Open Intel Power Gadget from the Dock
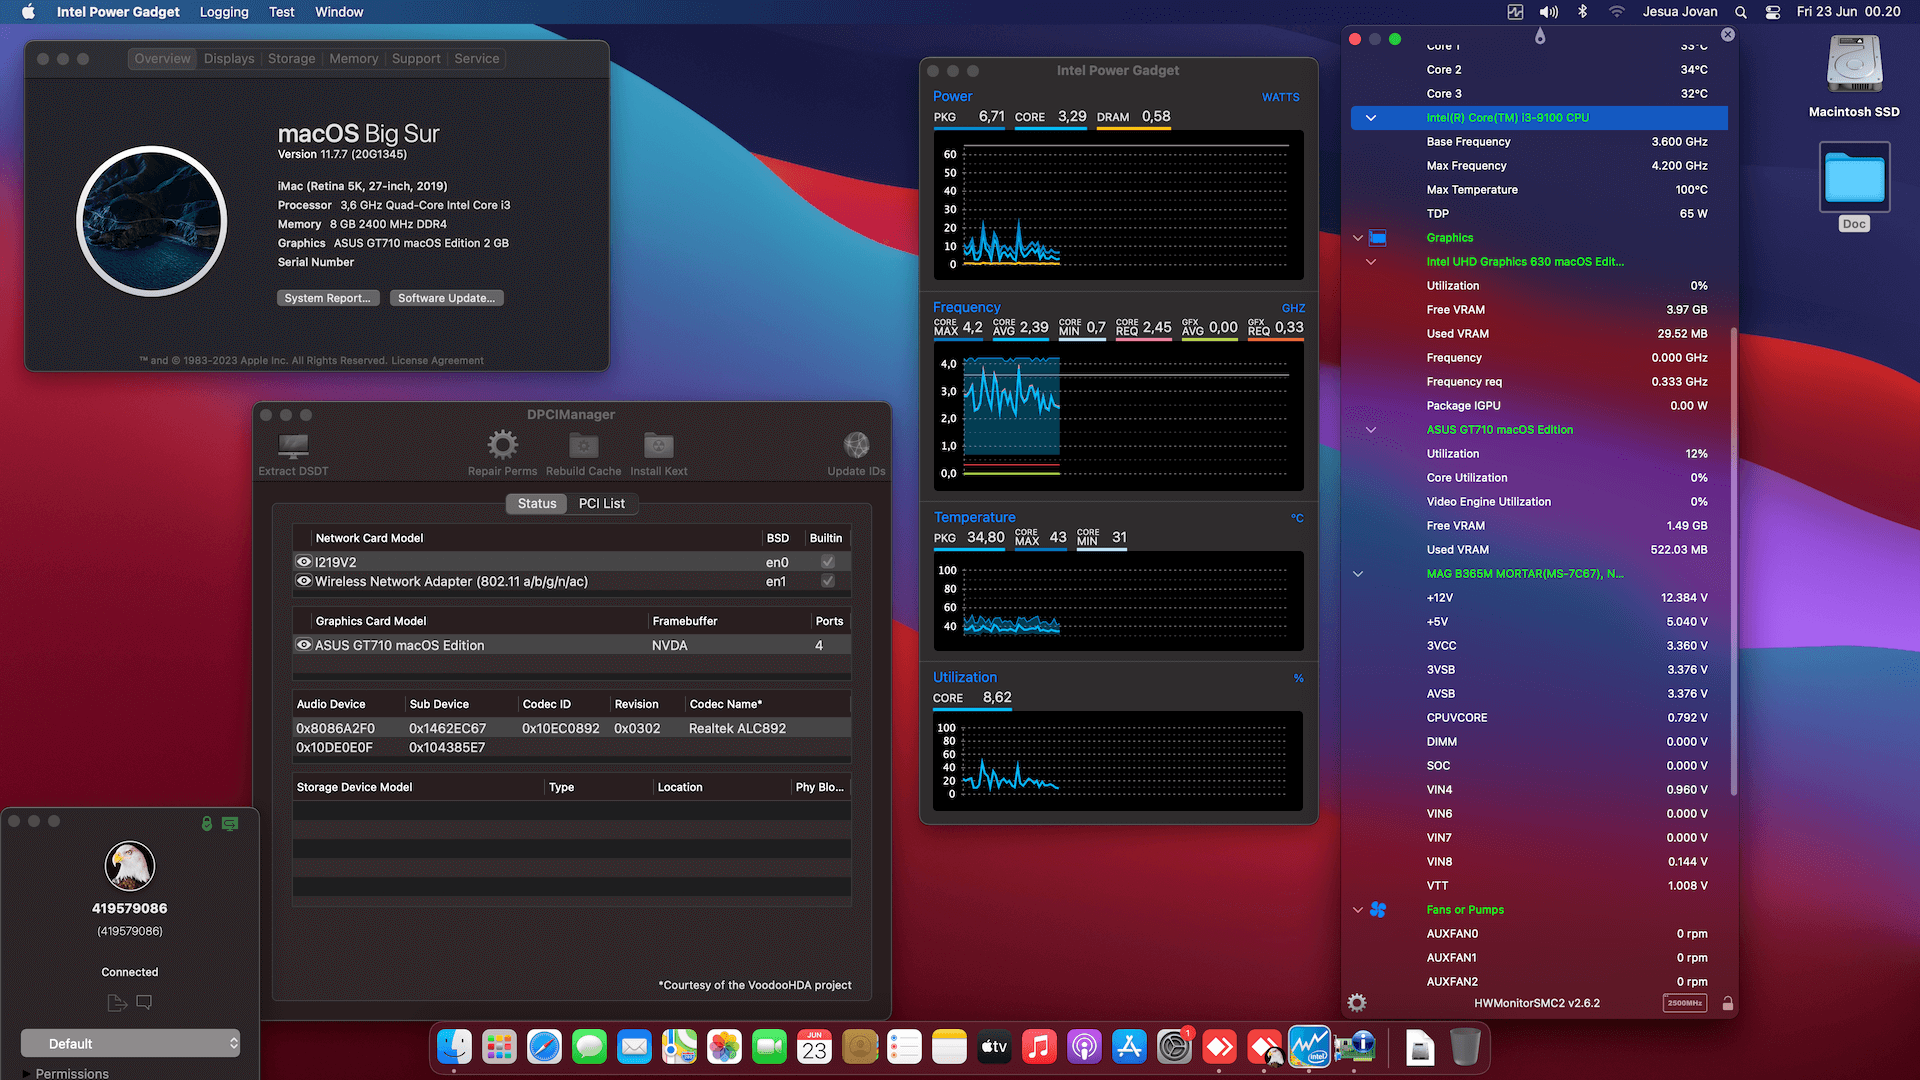 pyautogui.click(x=1309, y=1047)
